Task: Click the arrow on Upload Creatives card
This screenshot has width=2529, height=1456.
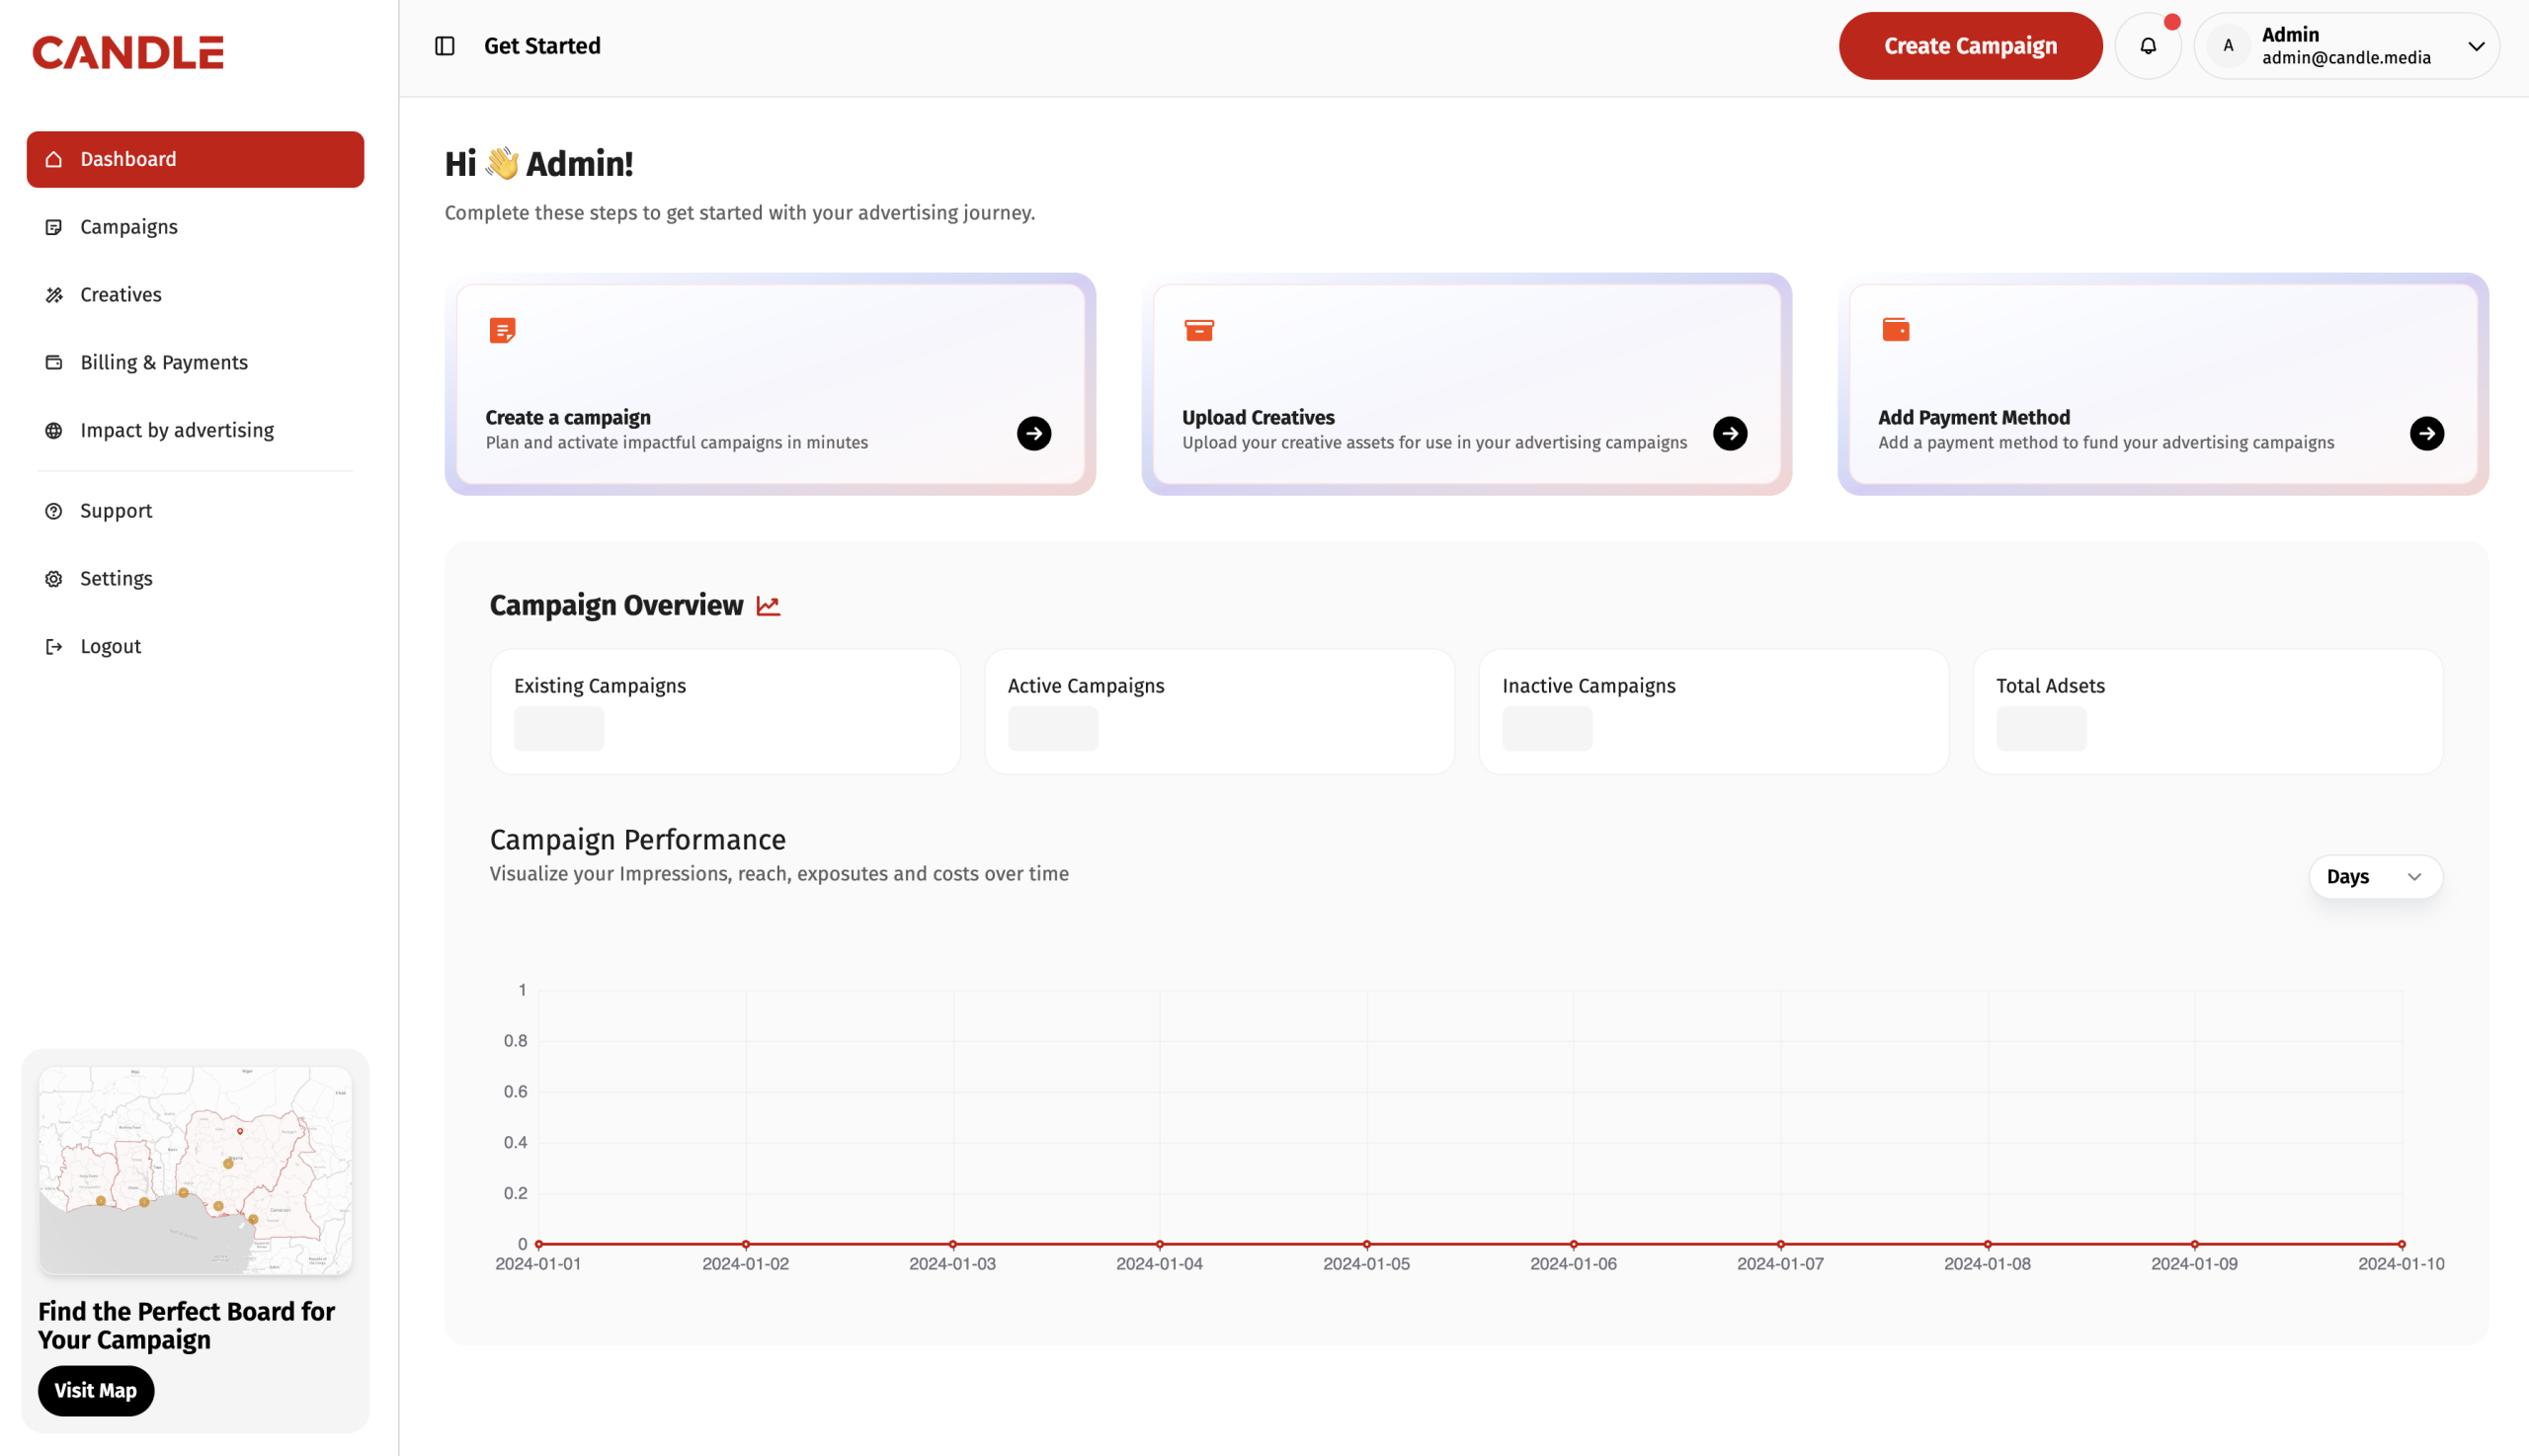Action: tap(1730, 433)
